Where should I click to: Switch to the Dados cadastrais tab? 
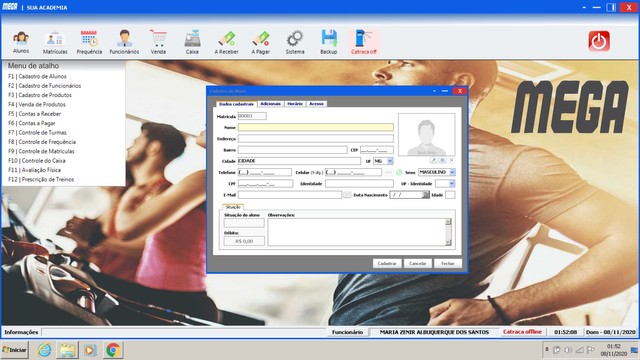236,104
